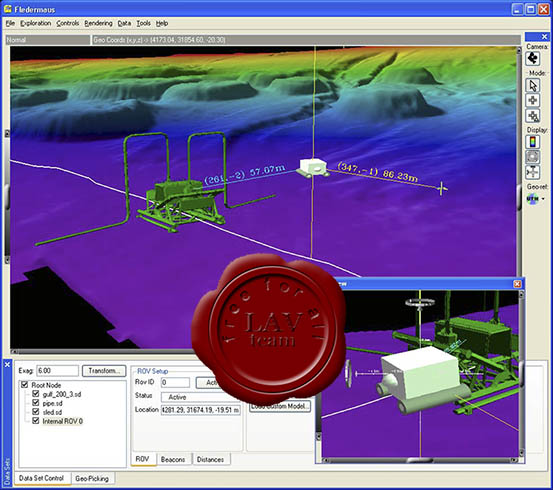The image size is (553, 490).
Task: Click the Geo Coords readout bar
Action: tap(306, 40)
